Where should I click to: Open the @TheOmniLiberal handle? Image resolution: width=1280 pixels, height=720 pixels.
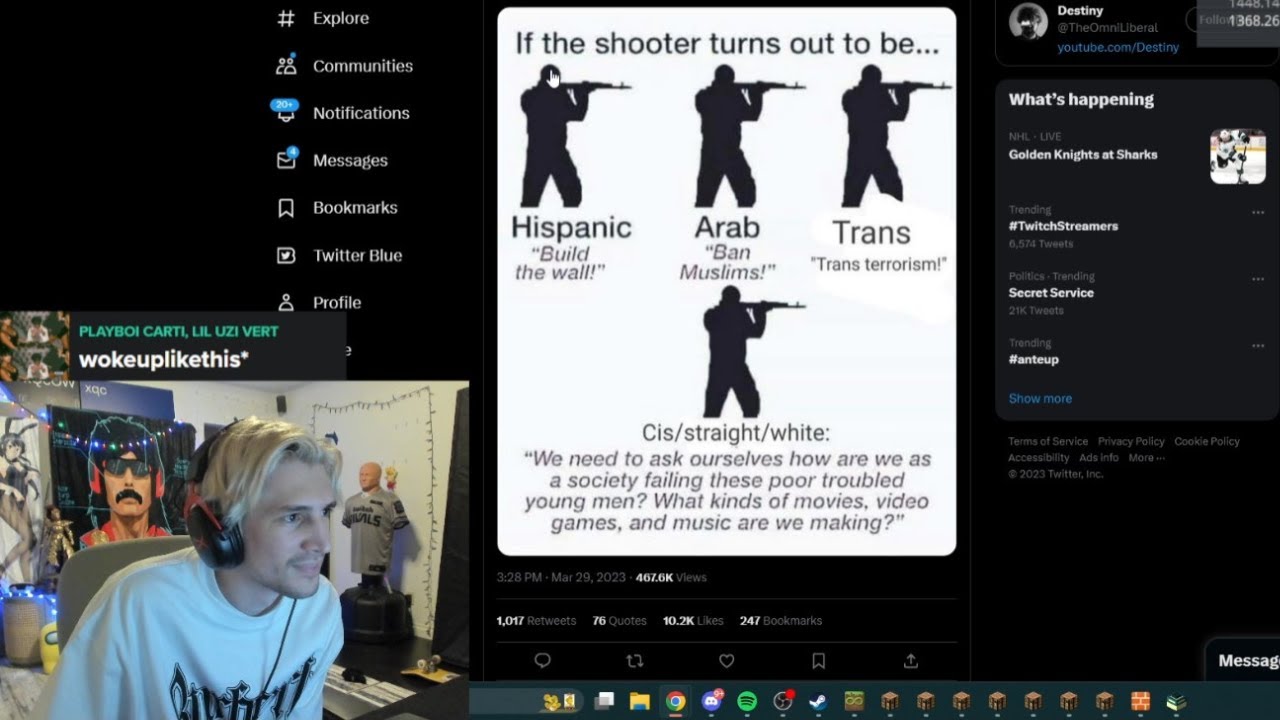(1107, 28)
